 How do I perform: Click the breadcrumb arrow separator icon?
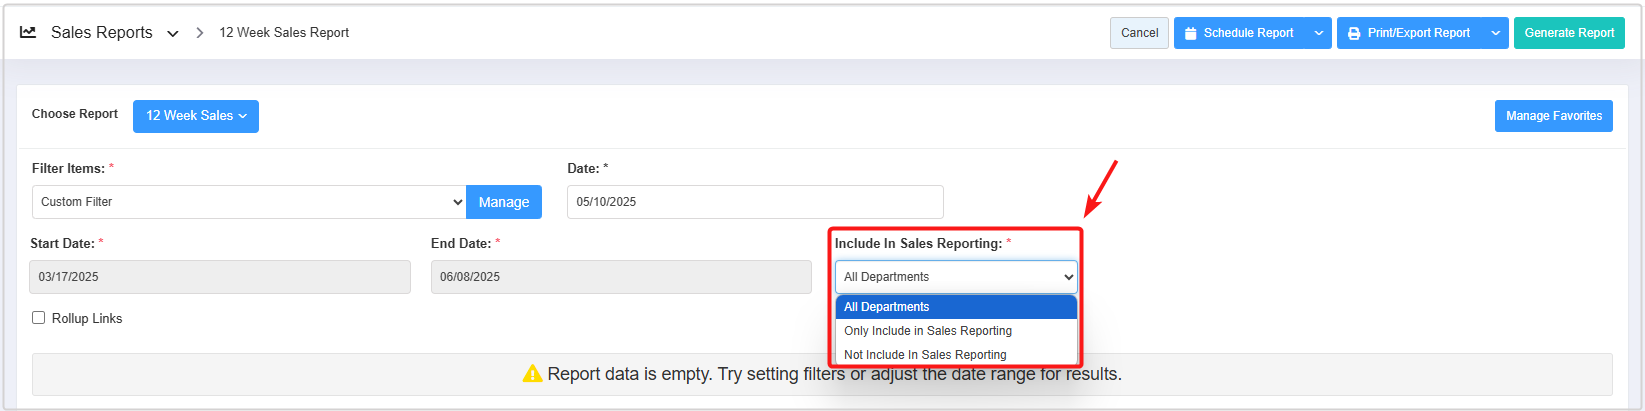tap(200, 33)
